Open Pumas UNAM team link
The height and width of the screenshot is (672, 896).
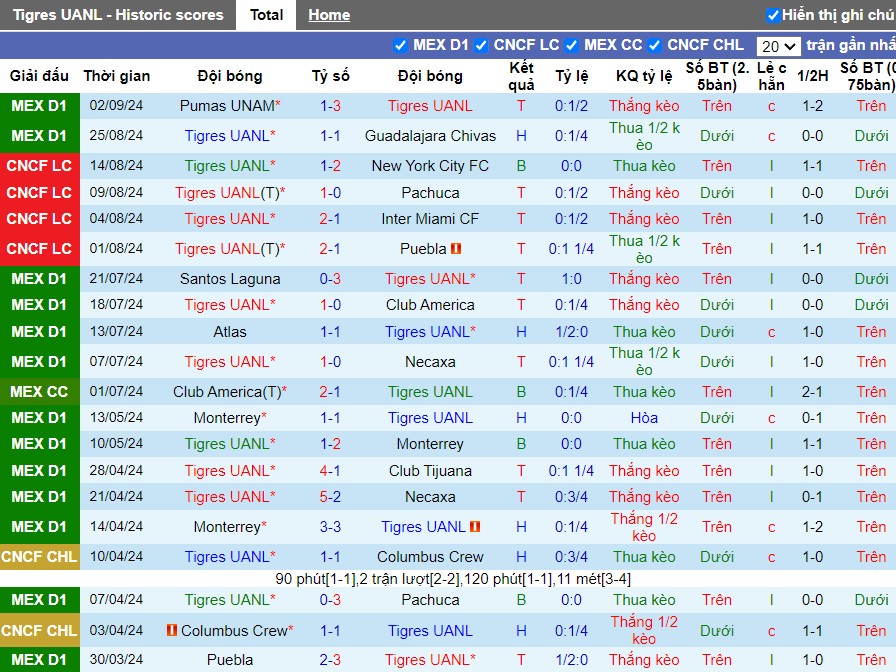click(227, 106)
